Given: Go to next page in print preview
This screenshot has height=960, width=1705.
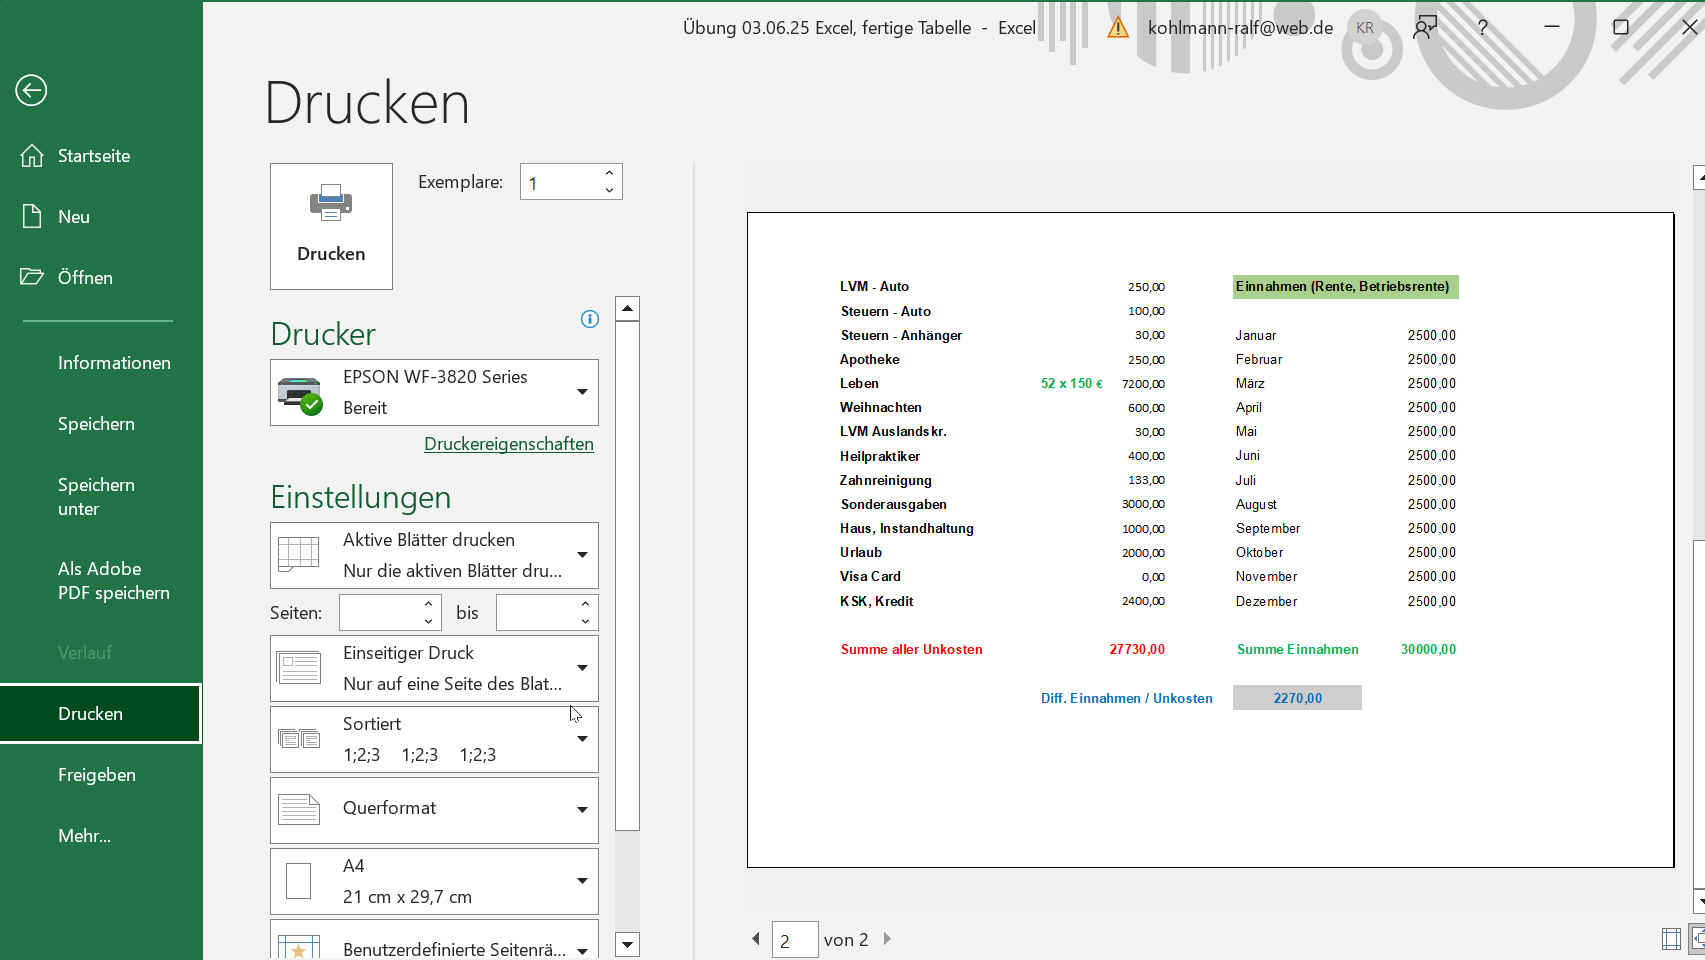Looking at the screenshot, I should tap(887, 939).
